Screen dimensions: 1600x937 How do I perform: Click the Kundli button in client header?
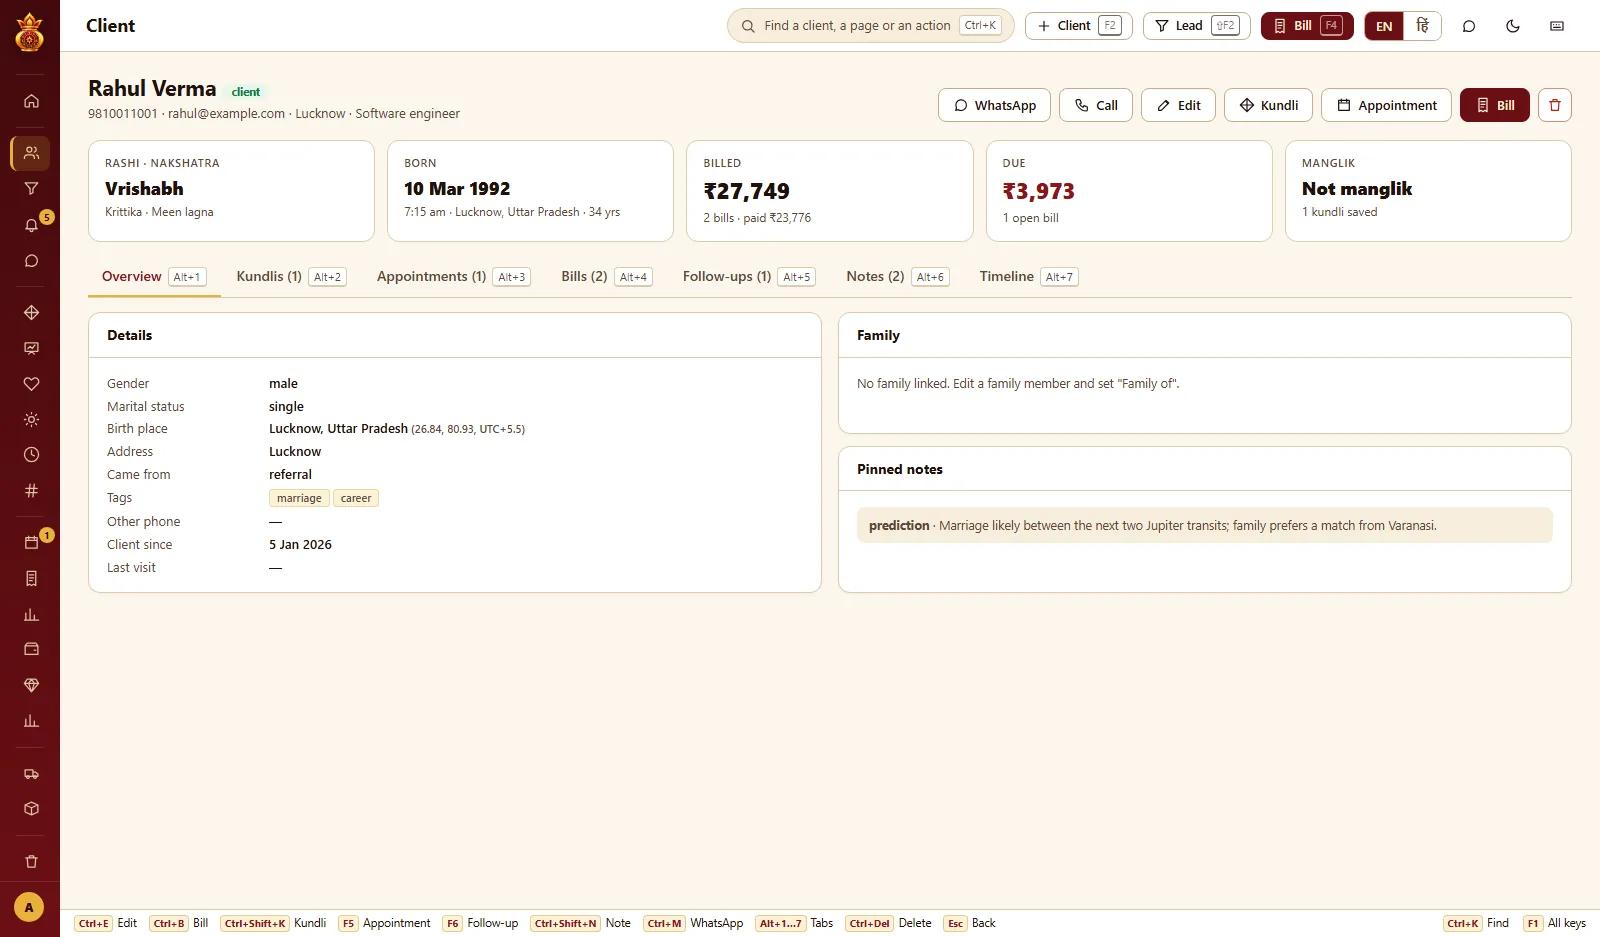1268,105
